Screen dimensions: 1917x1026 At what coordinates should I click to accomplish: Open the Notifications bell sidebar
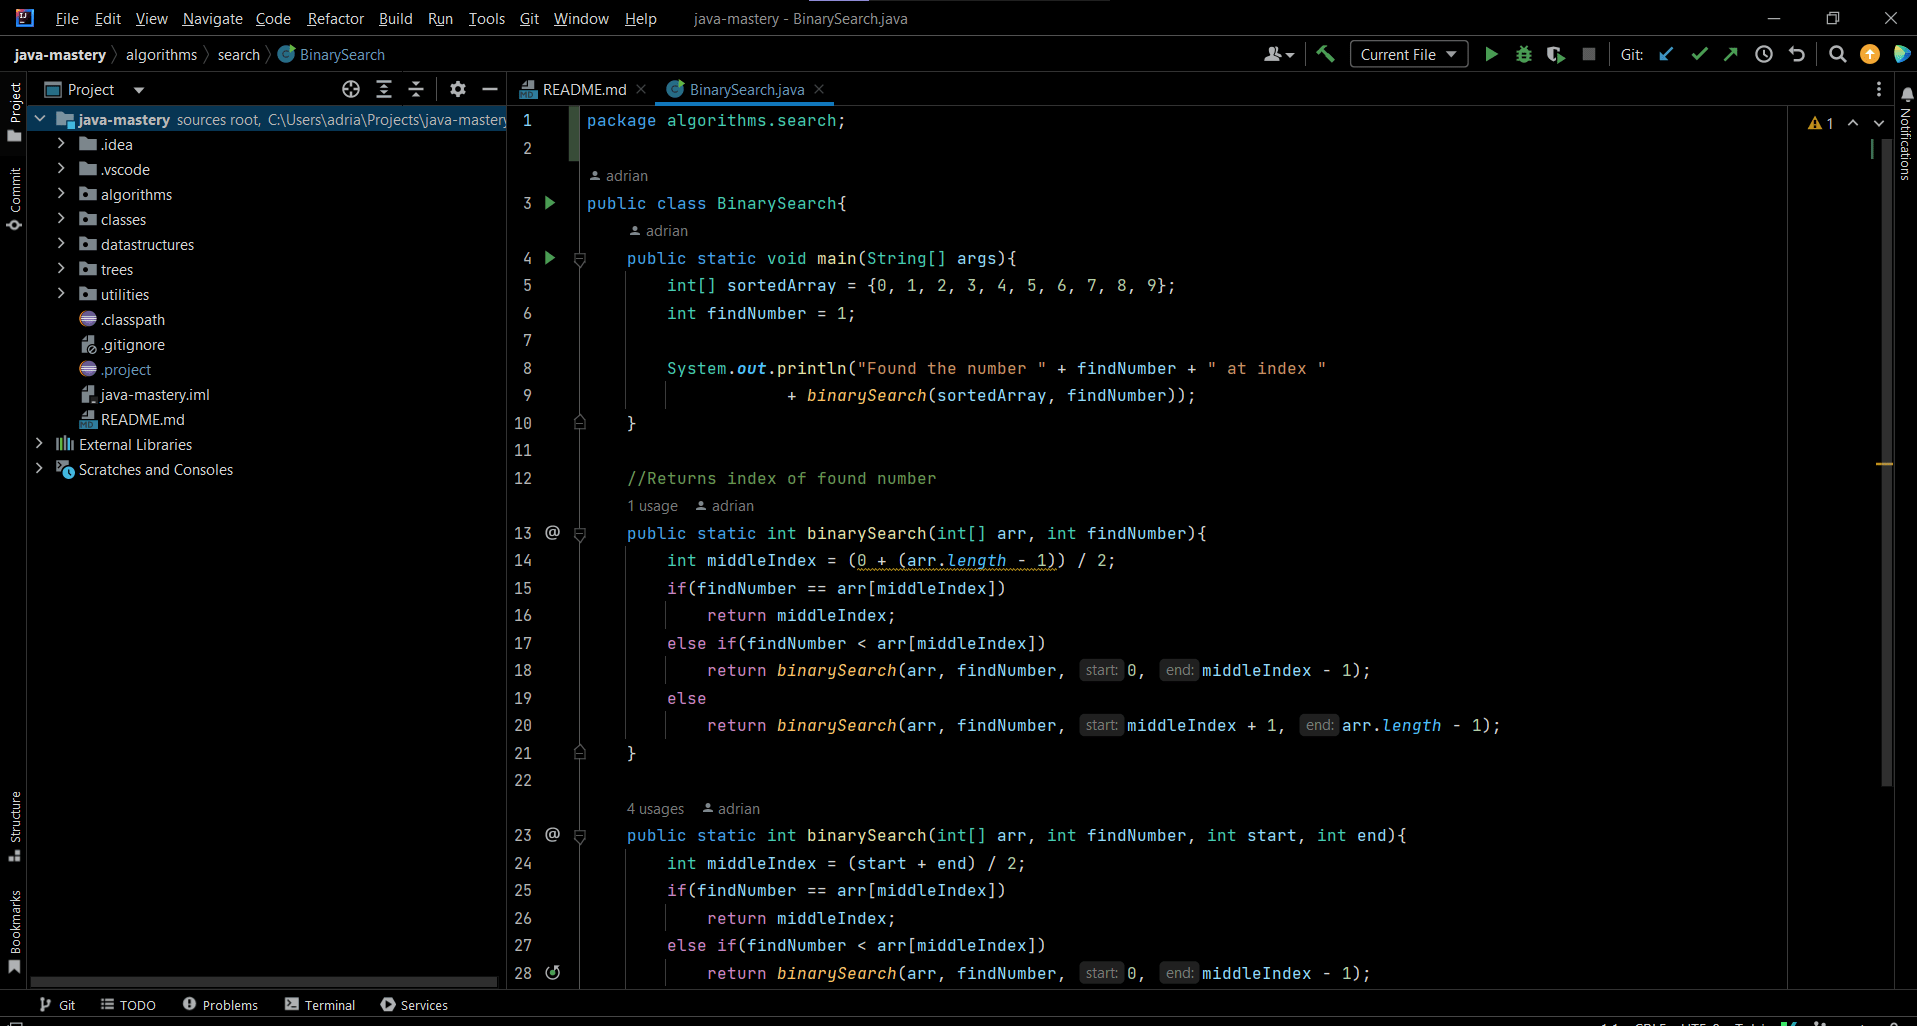[1906, 133]
